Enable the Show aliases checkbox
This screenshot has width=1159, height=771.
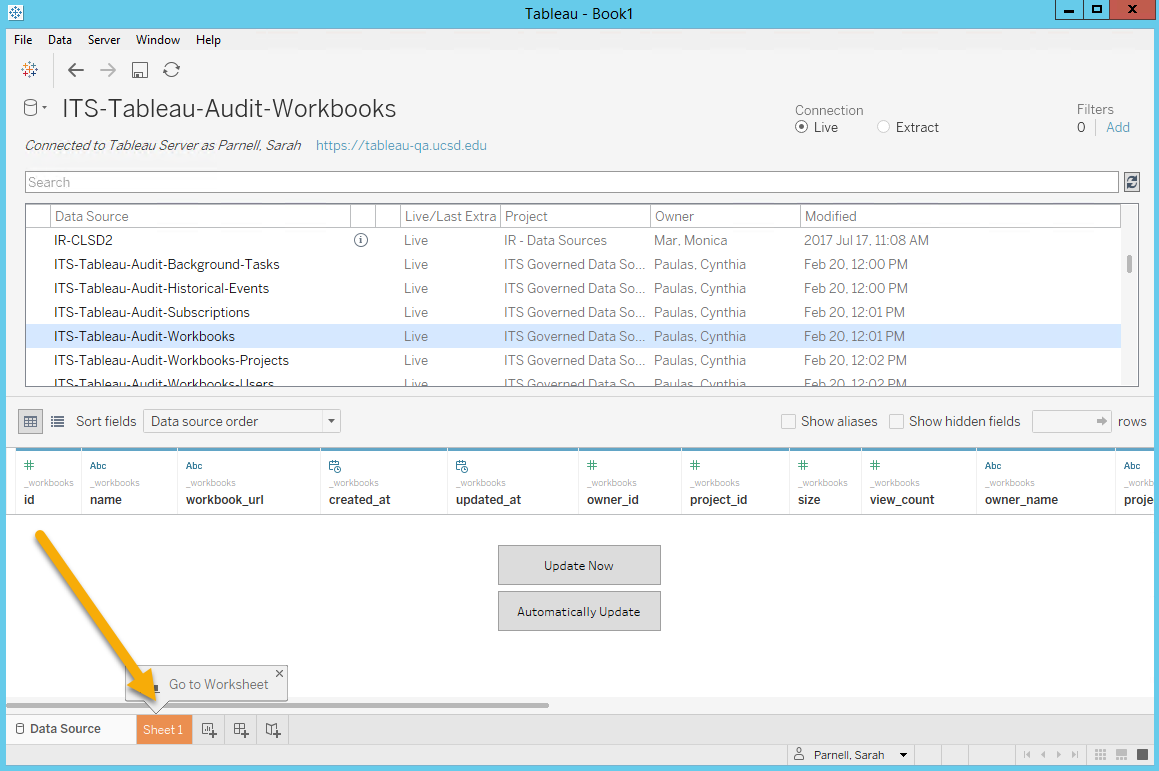point(789,421)
